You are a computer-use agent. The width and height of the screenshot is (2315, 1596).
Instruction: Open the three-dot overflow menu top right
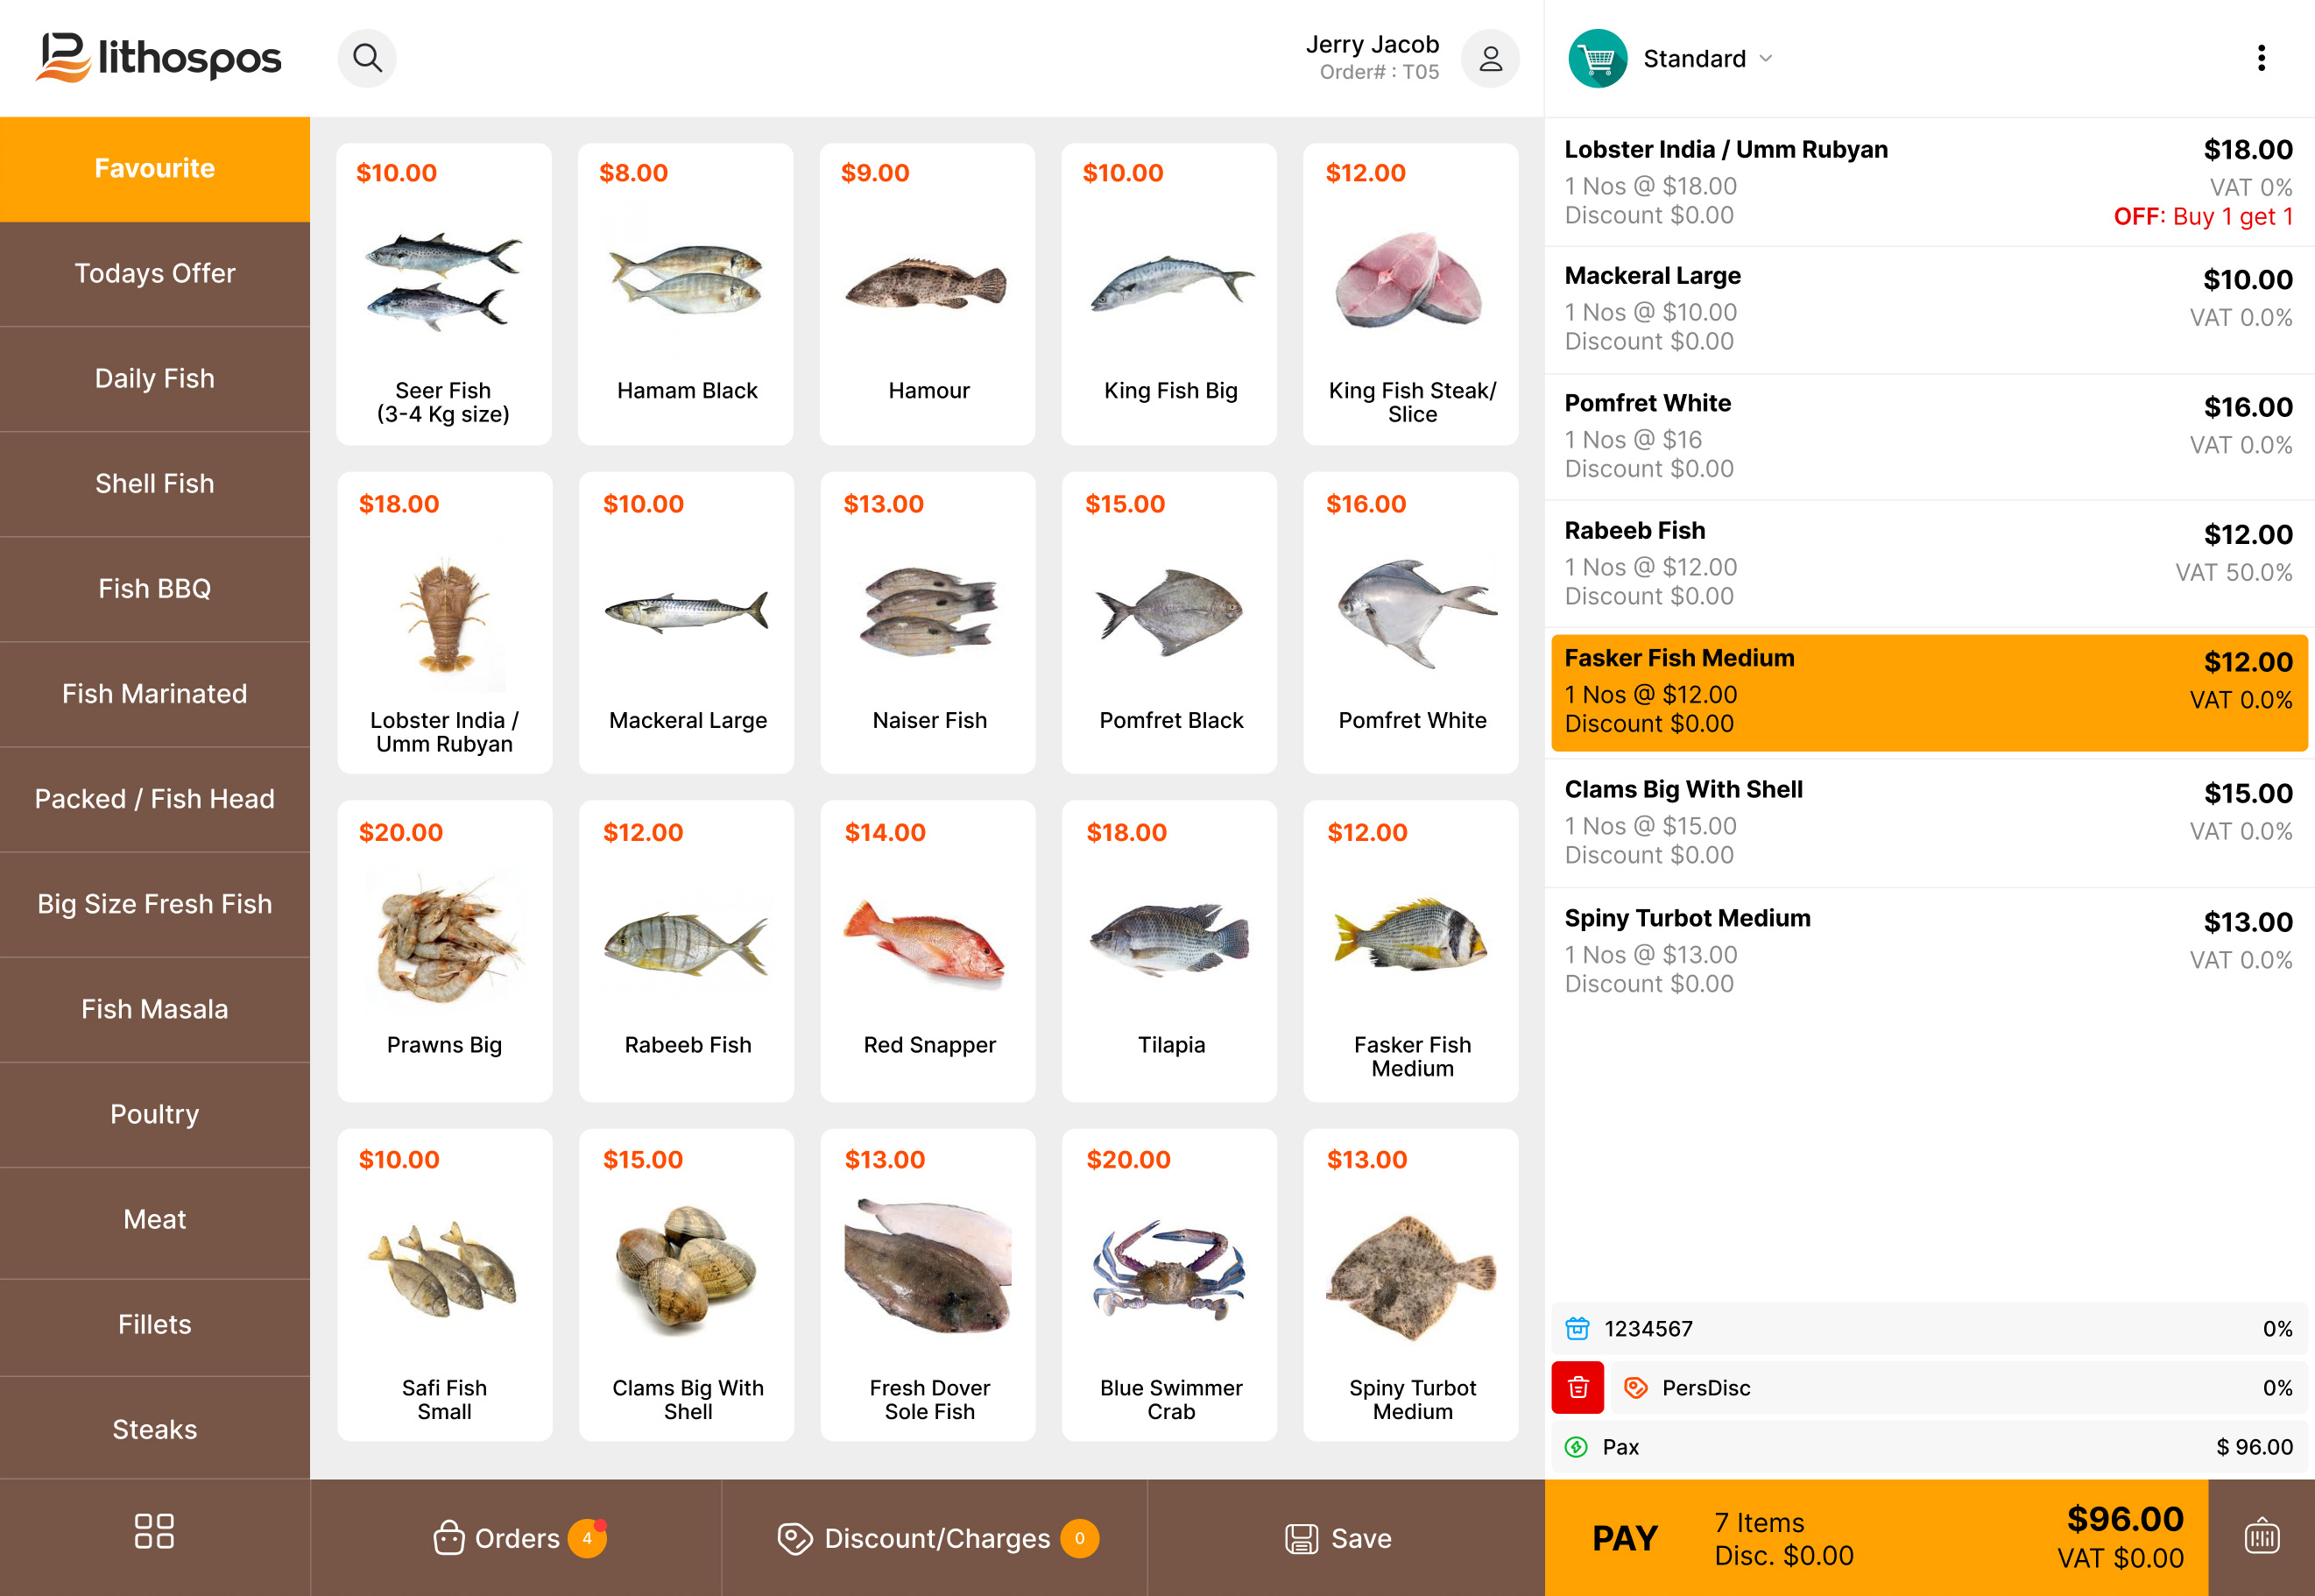(x=2261, y=58)
